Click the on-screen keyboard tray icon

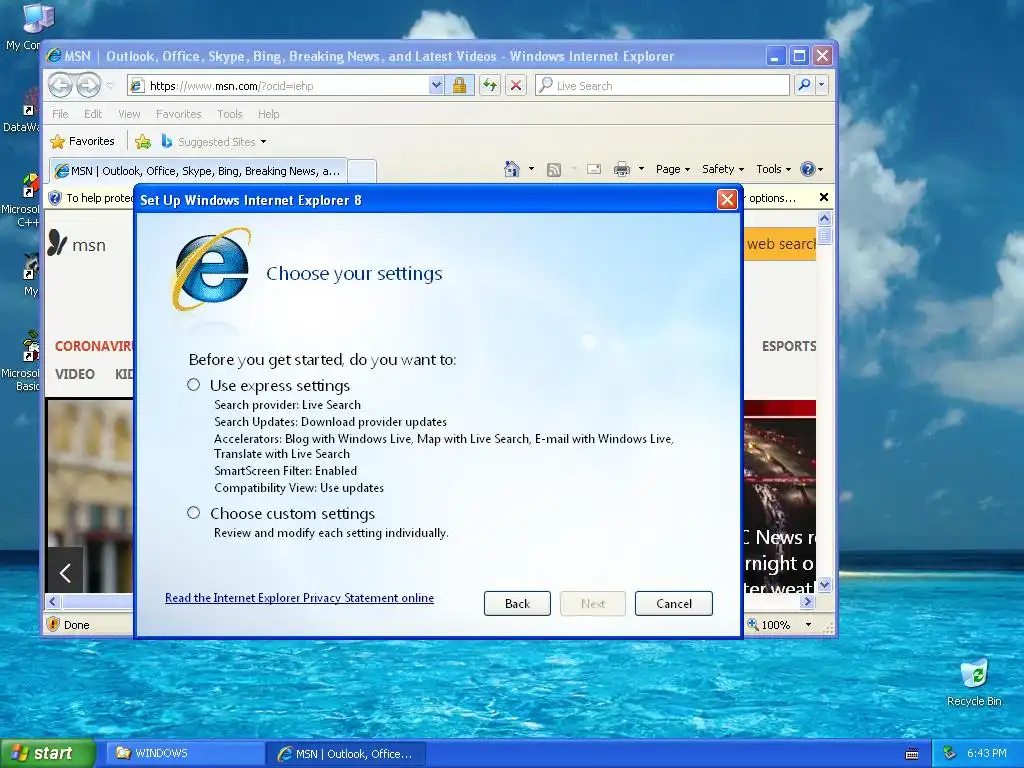click(x=912, y=754)
